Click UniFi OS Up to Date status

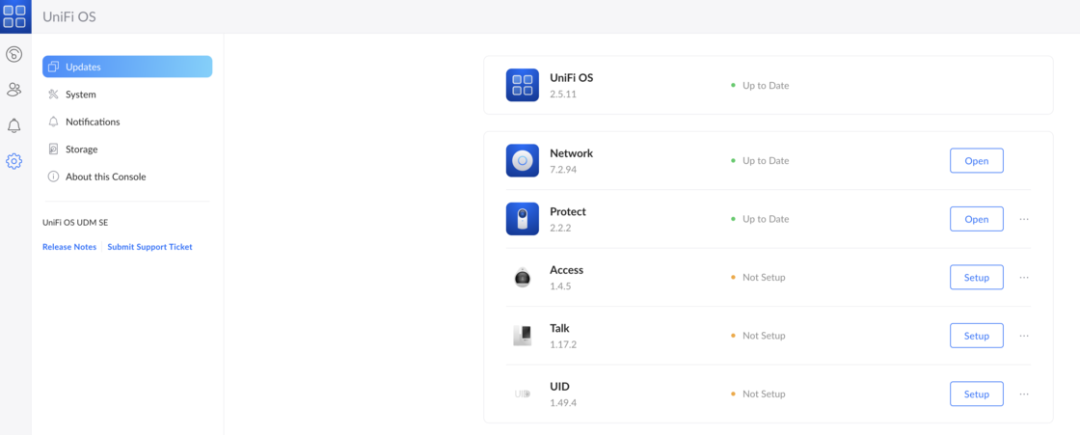(x=760, y=85)
